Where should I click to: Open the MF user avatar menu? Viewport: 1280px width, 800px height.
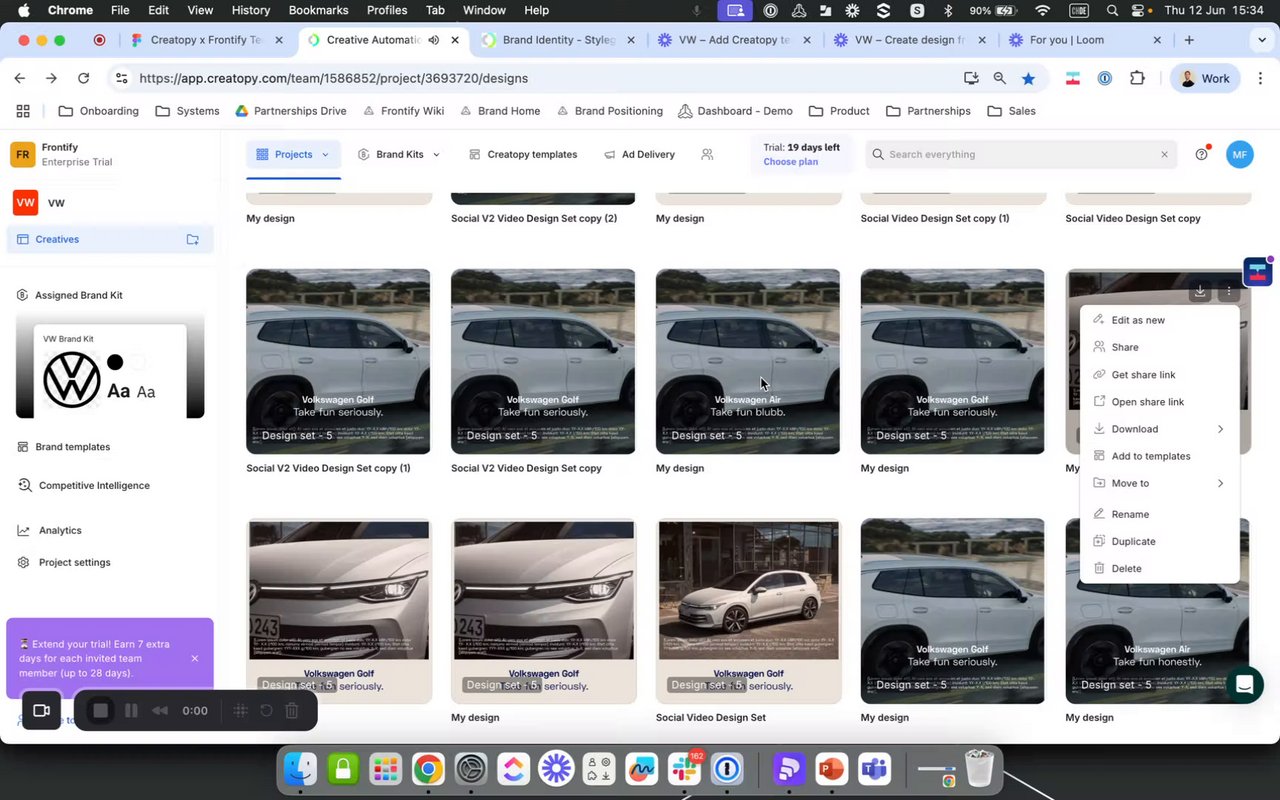[x=1239, y=154]
